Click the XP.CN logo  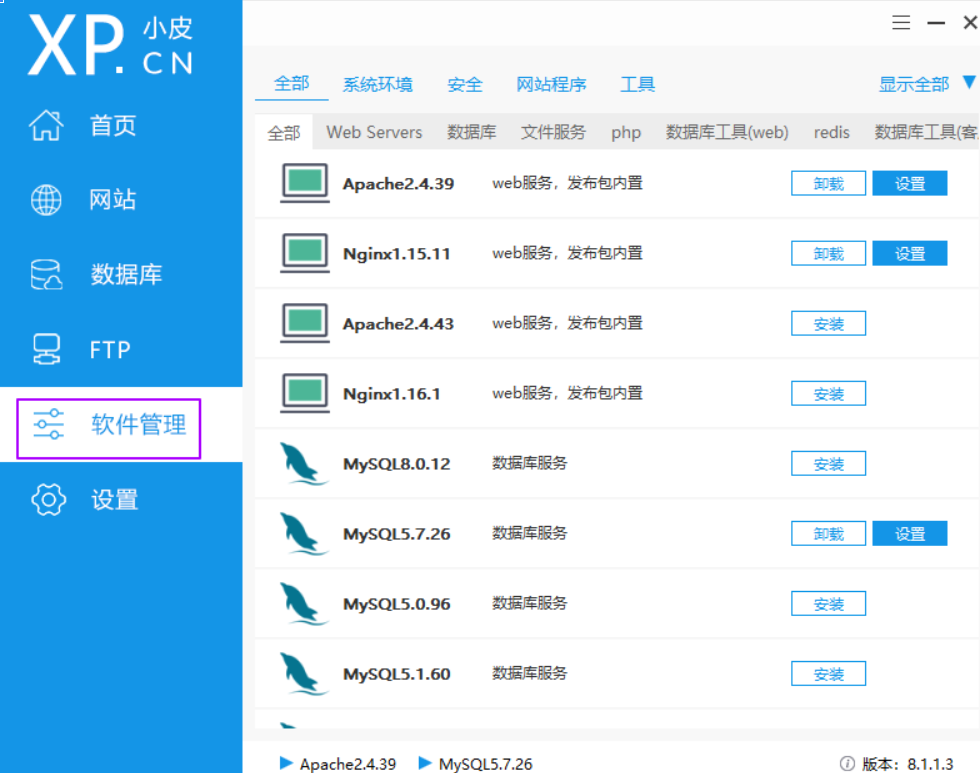click(x=111, y=46)
